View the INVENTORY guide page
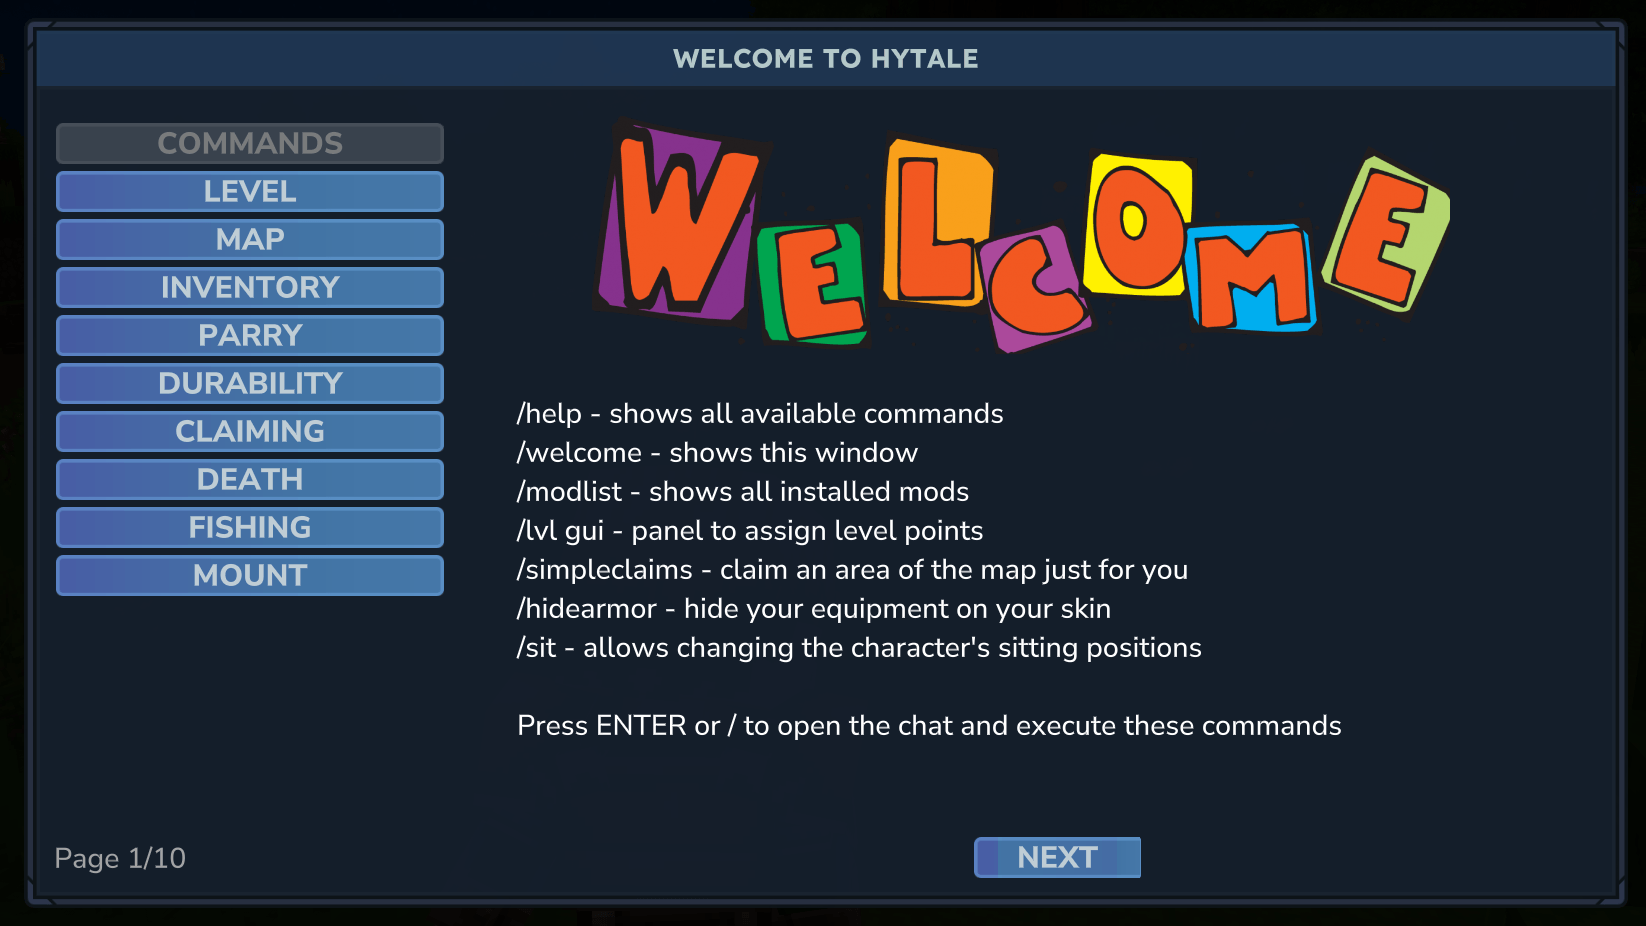The image size is (1646, 926). [x=250, y=287]
